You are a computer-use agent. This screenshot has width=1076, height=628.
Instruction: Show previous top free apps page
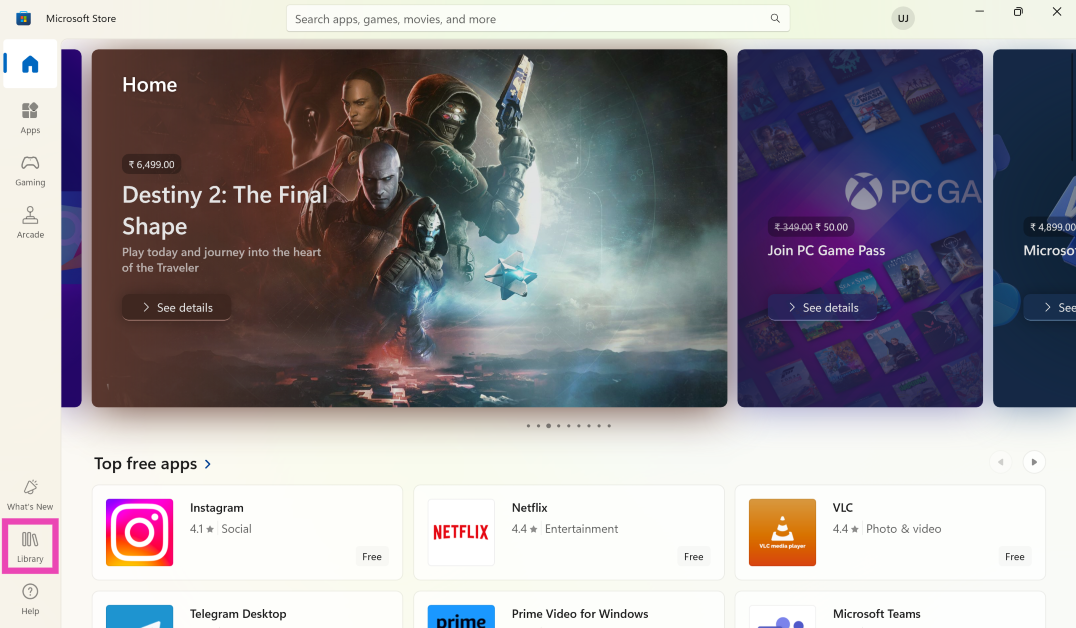[1001, 462]
